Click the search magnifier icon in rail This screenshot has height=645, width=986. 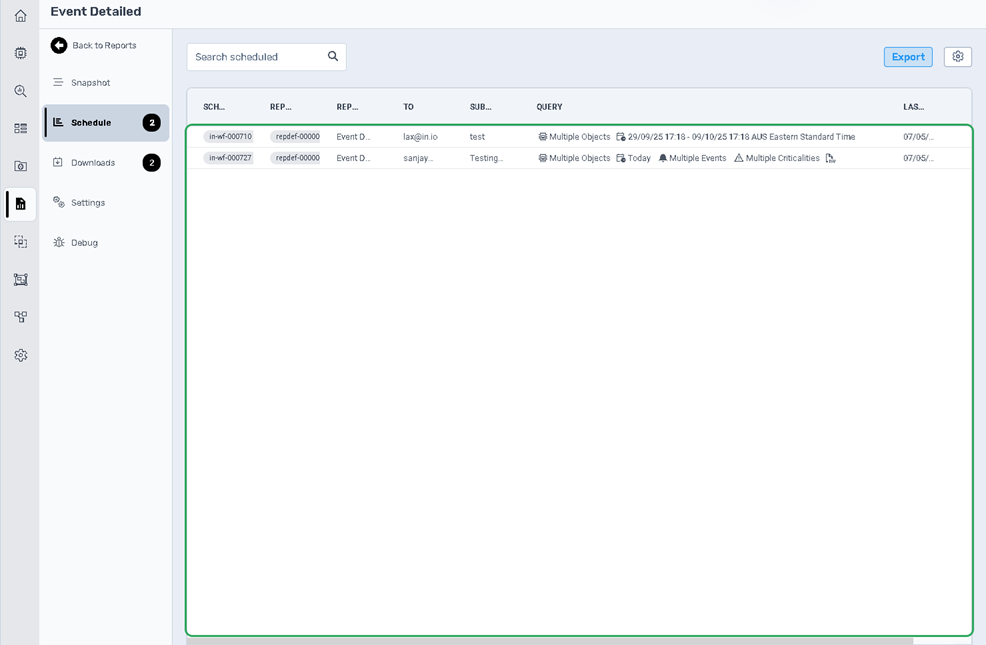20,91
